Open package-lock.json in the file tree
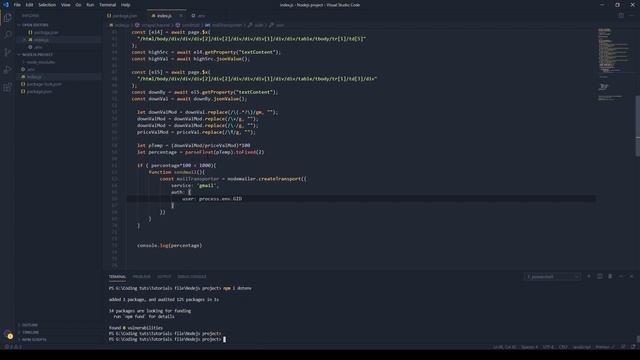640x360 pixels. click(58, 84)
